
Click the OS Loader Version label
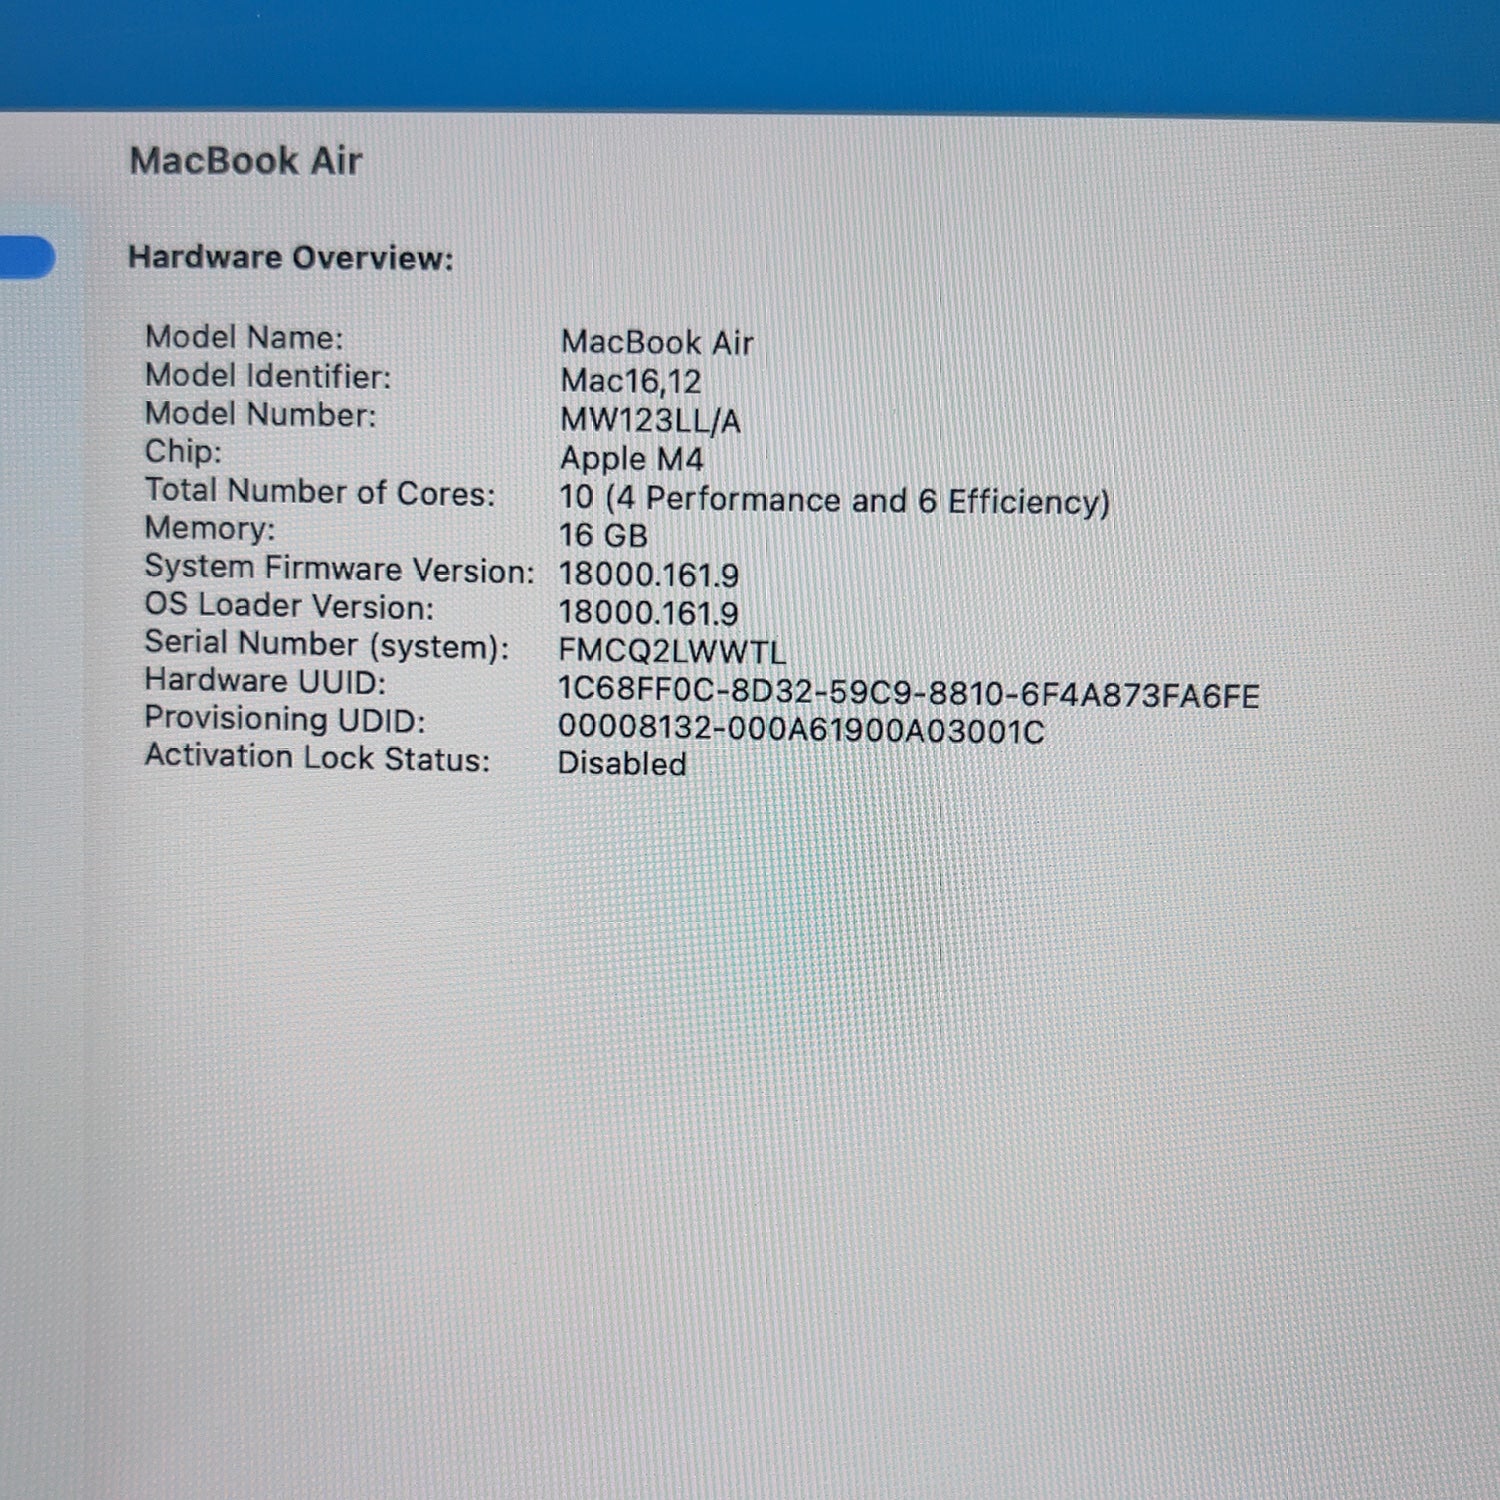pos(289,606)
